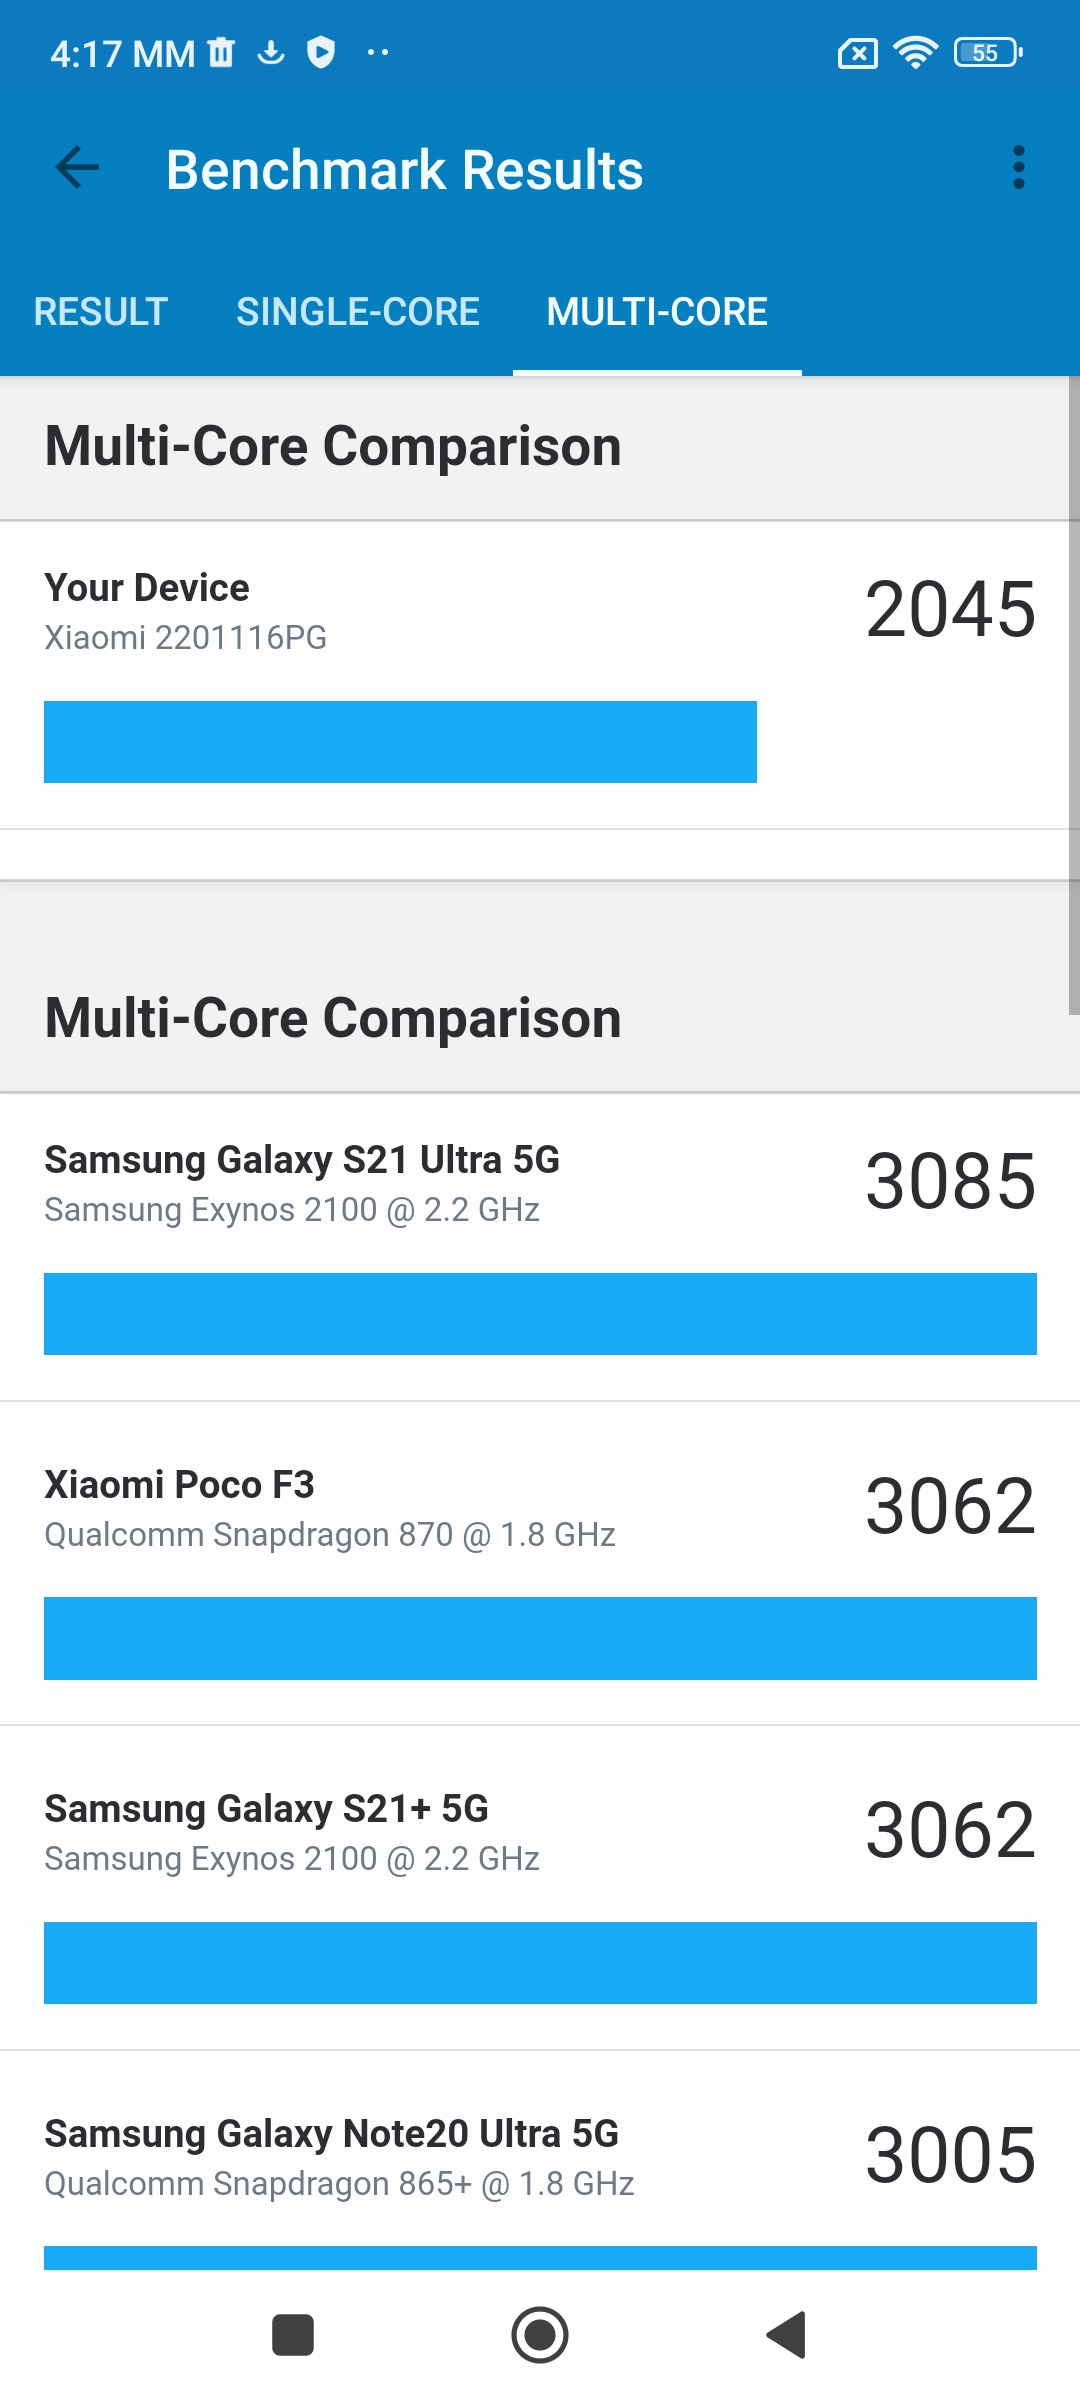The height and width of the screenshot is (2400, 1080).
Task: Open the Xiaomi Poco F3 entry
Action: [540, 1570]
